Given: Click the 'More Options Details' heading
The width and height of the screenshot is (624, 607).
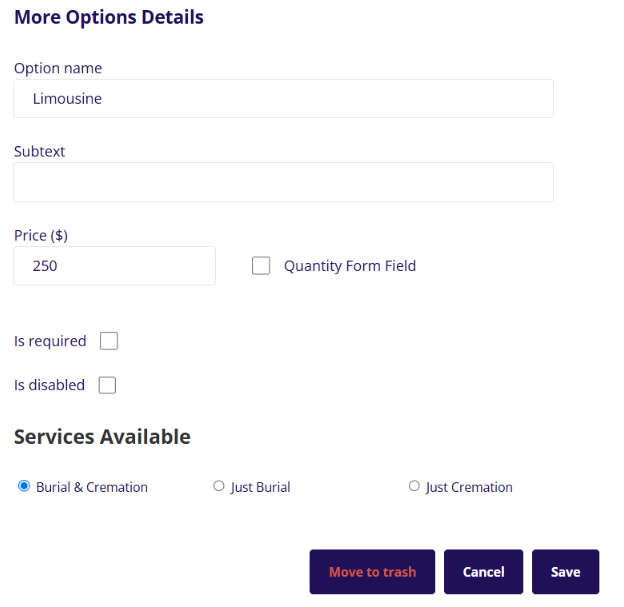Looking at the screenshot, I should 109,17.
